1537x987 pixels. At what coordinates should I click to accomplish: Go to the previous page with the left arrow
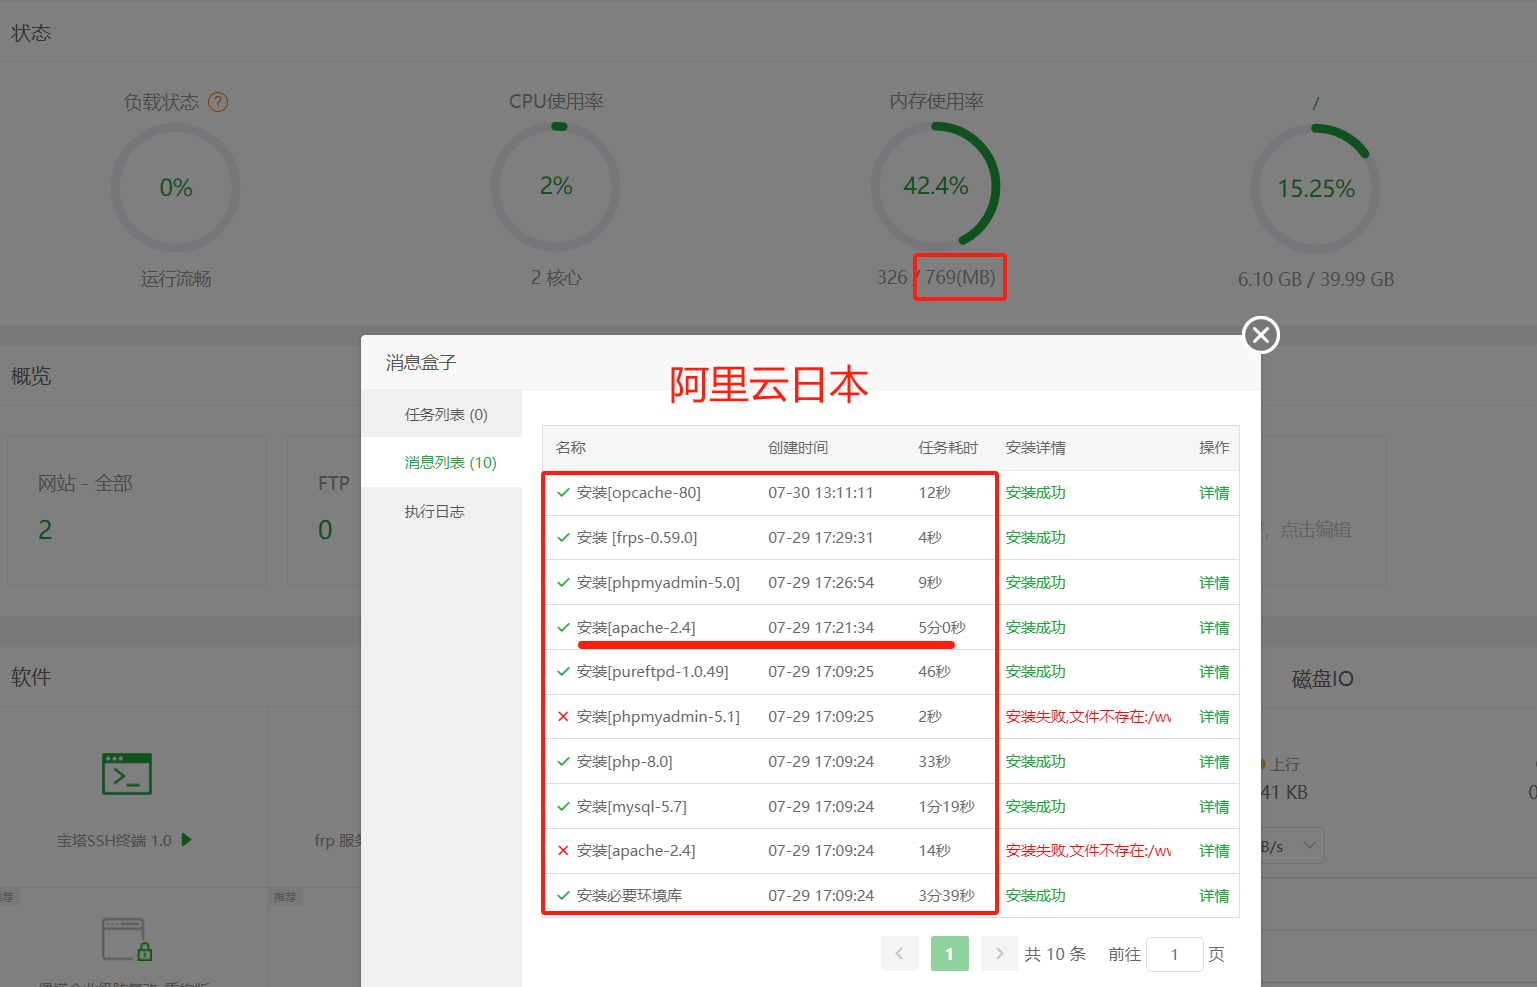click(899, 954)
